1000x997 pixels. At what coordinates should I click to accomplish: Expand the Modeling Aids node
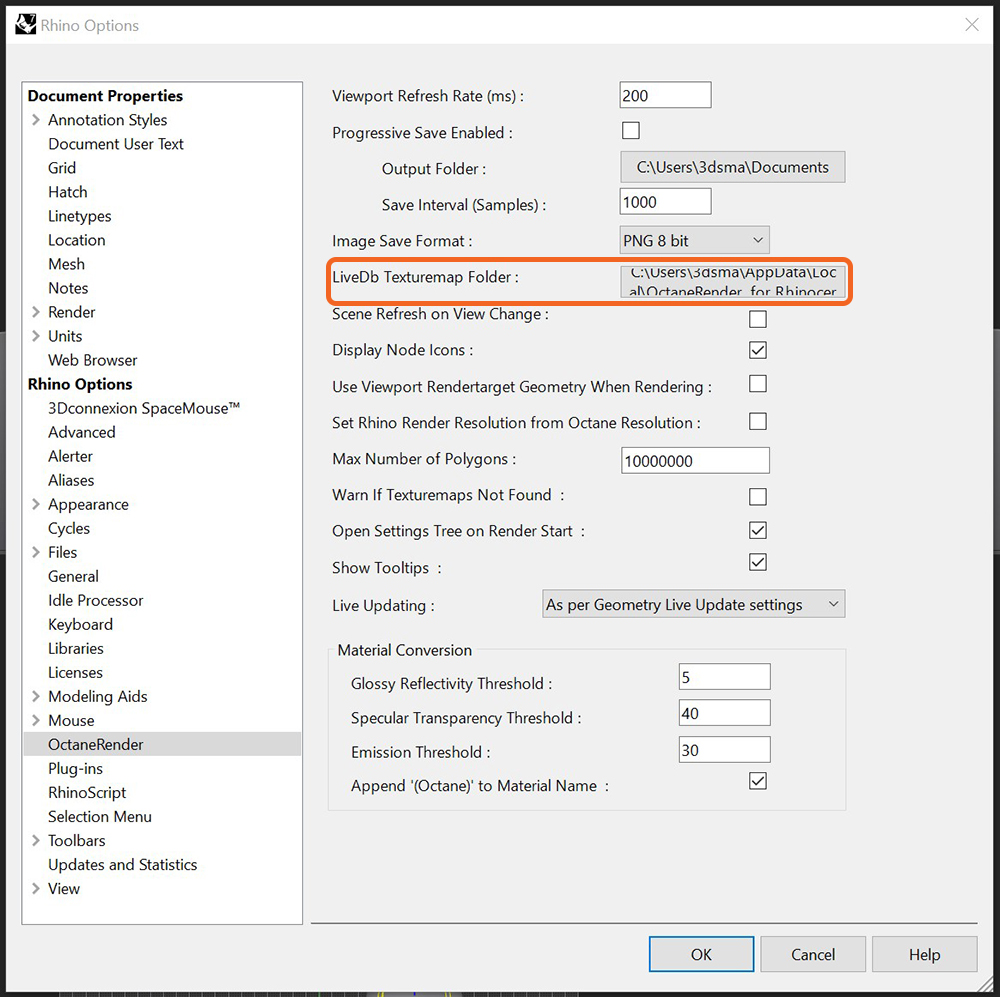click(x=36, y=697)
